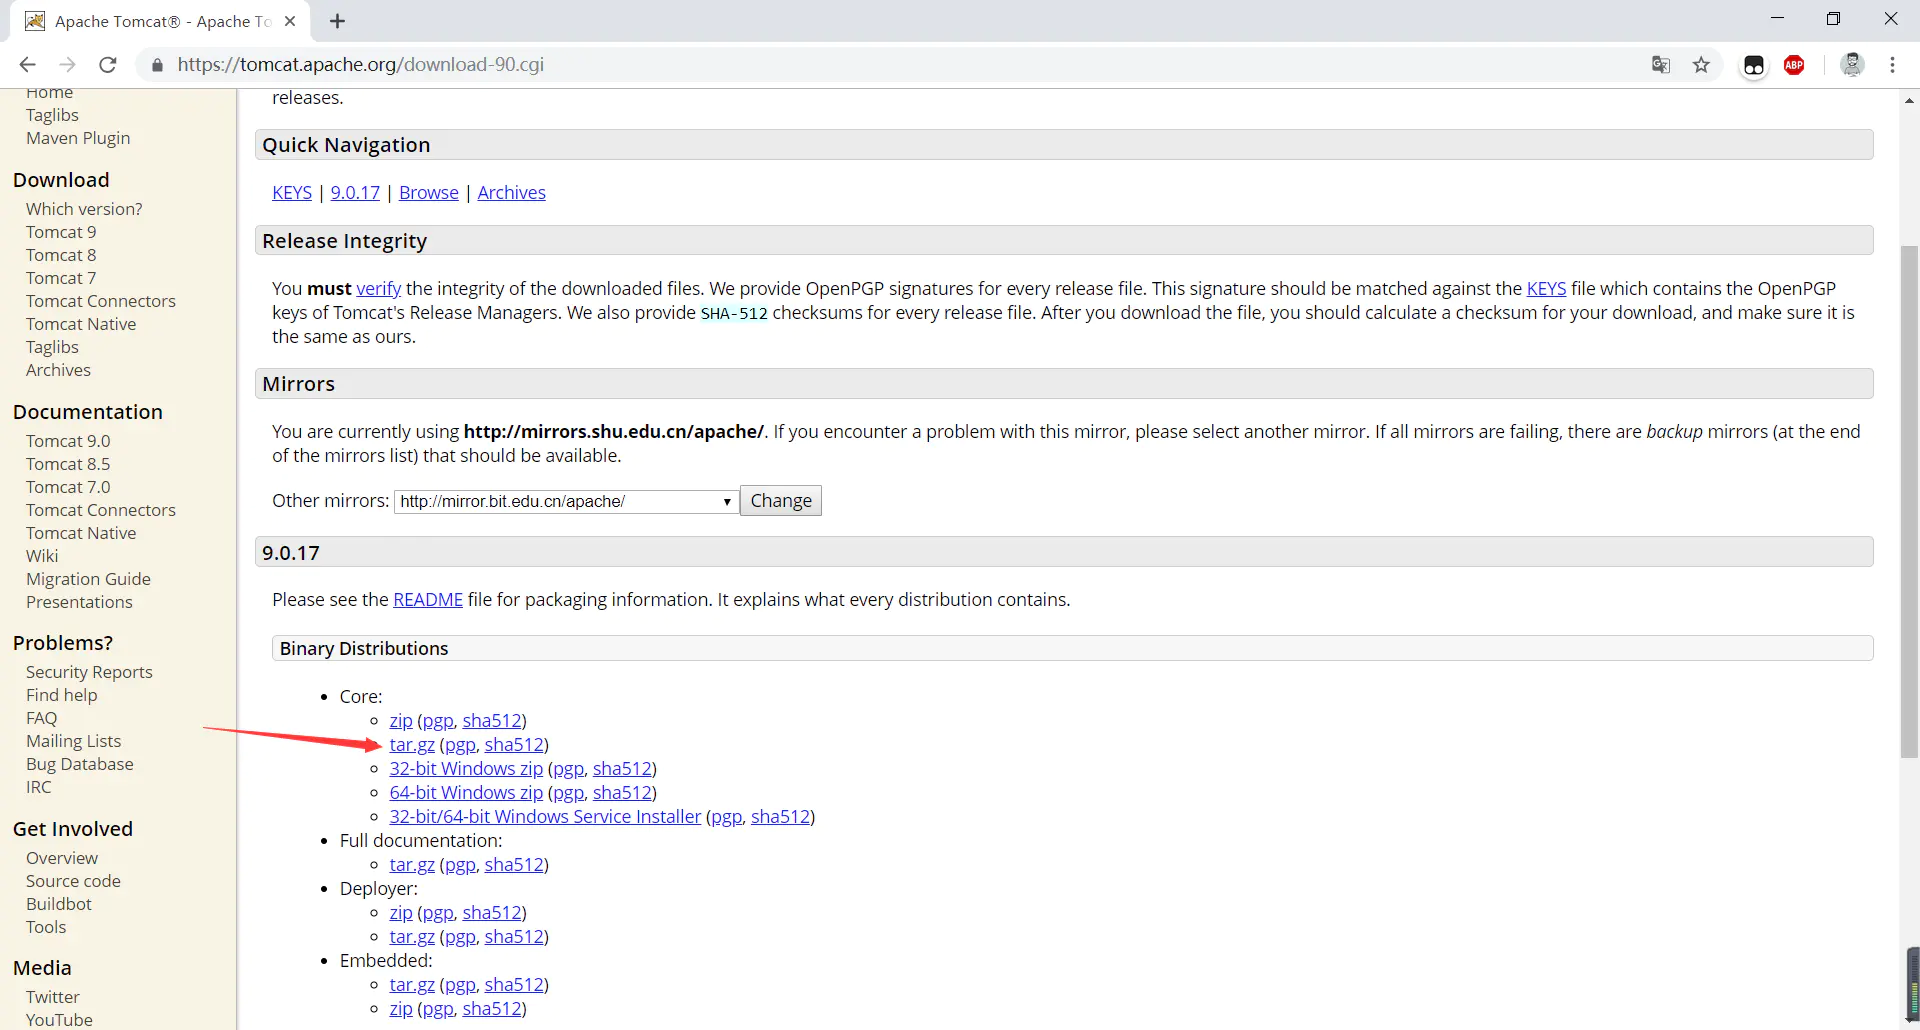Open Tomcat 9 download in sidebar
The width and height of the screenshot is (1920, 1030).
click(61, 232)
